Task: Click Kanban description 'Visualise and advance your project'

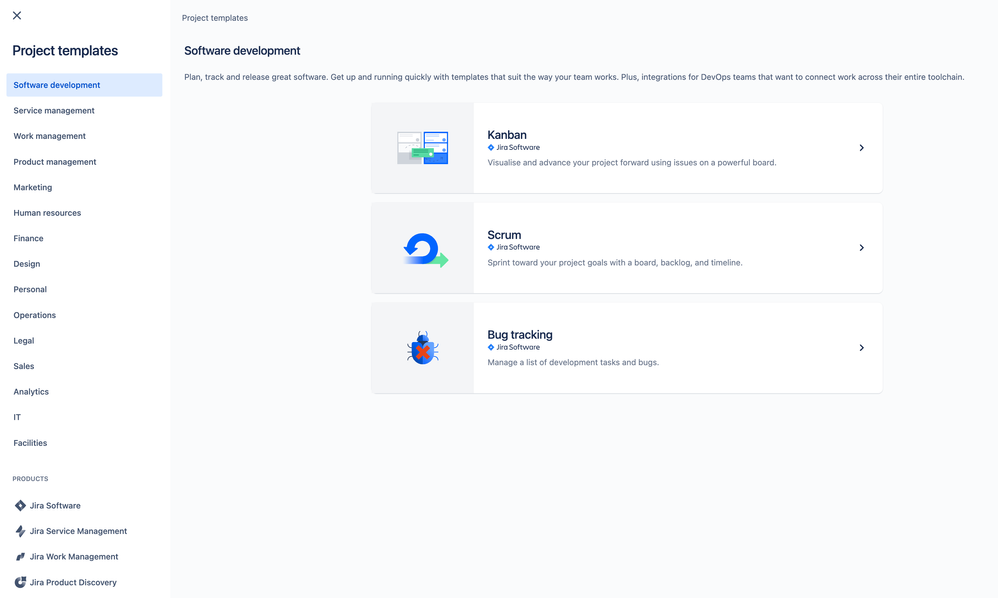Action: pyautogui.click(x=632, y=163)
